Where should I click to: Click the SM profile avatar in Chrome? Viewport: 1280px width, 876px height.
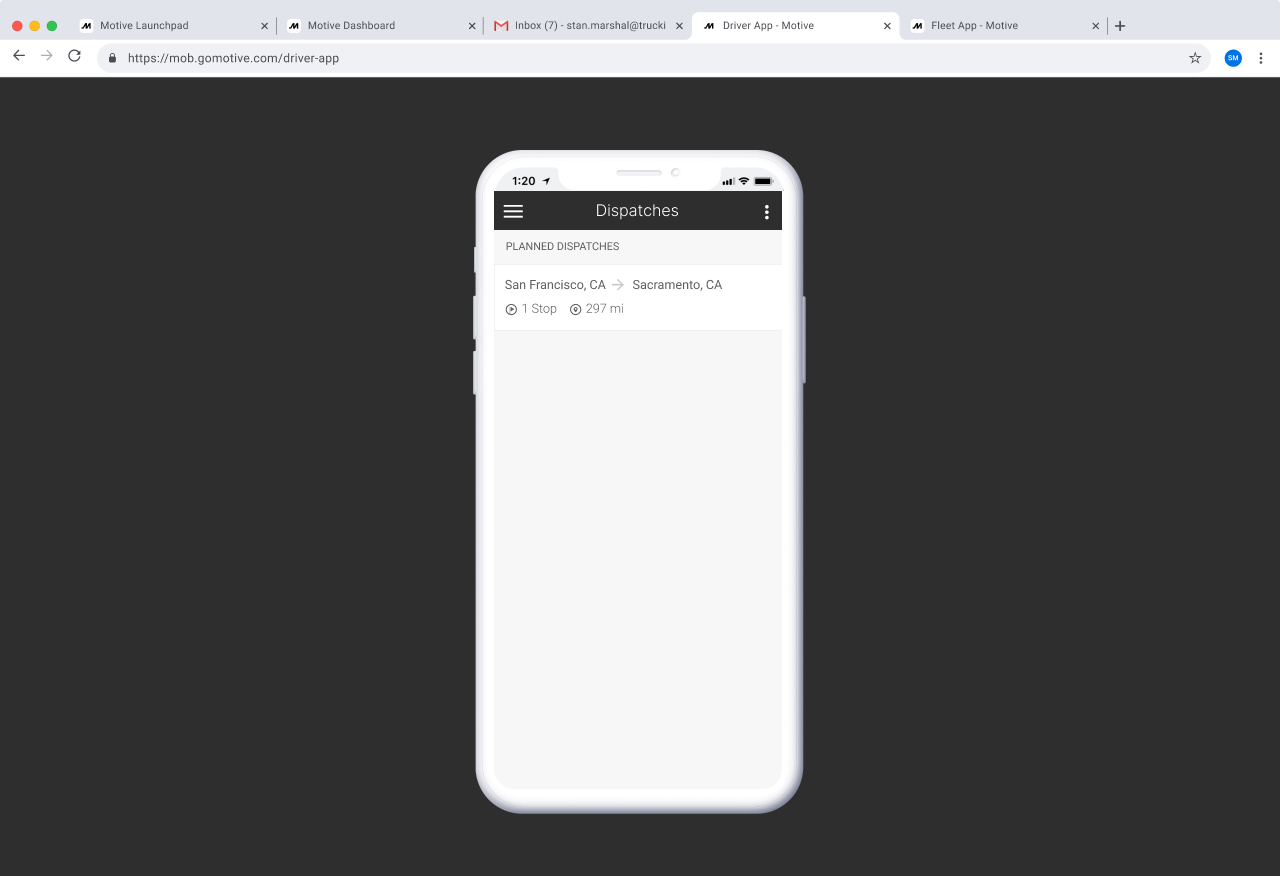coord(1233,58)
